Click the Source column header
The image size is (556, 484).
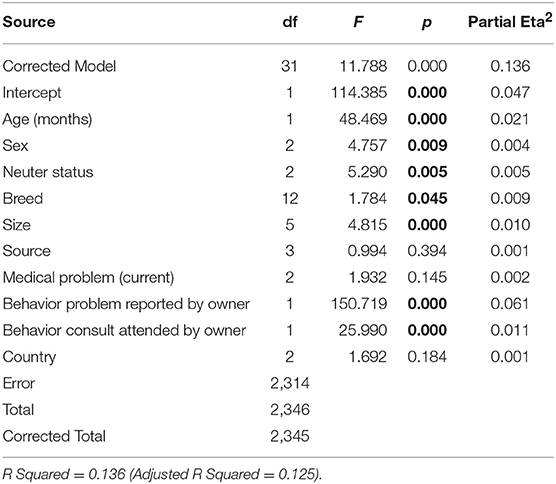tap(29, 22)
